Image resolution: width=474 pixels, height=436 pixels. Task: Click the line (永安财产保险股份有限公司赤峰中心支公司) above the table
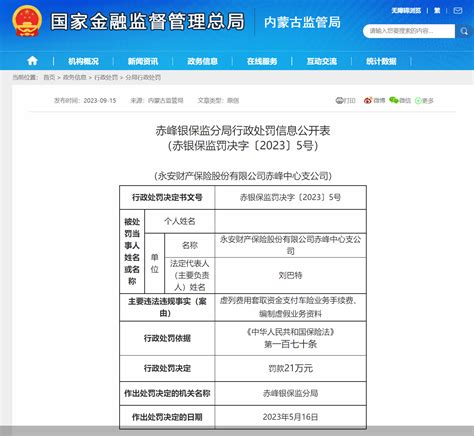pos(243,176)
